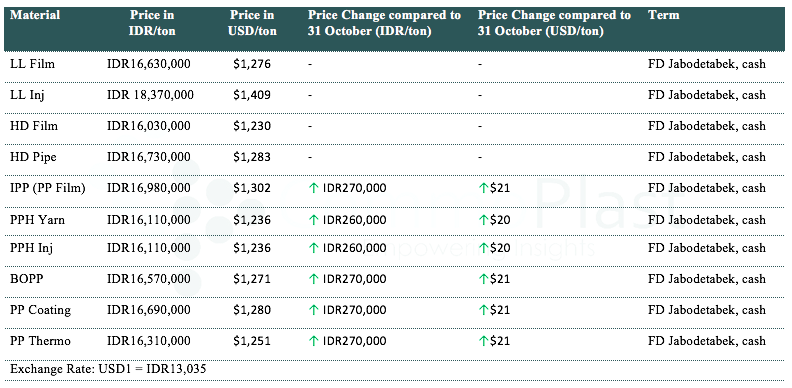Click the green up arrow beside IDR270,000 in IPP row
This screenshot has width=792, height=388.
(x=314, y=188)
